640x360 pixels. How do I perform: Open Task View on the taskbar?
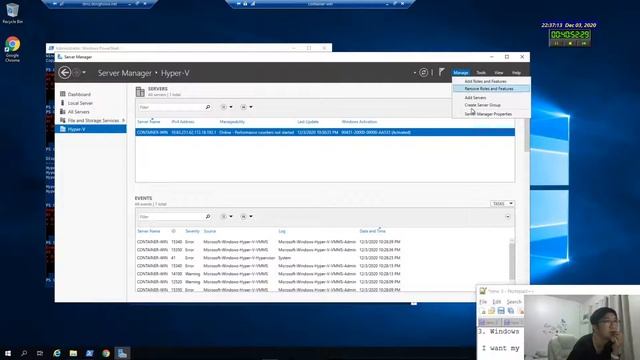click(x=40, y=353)
